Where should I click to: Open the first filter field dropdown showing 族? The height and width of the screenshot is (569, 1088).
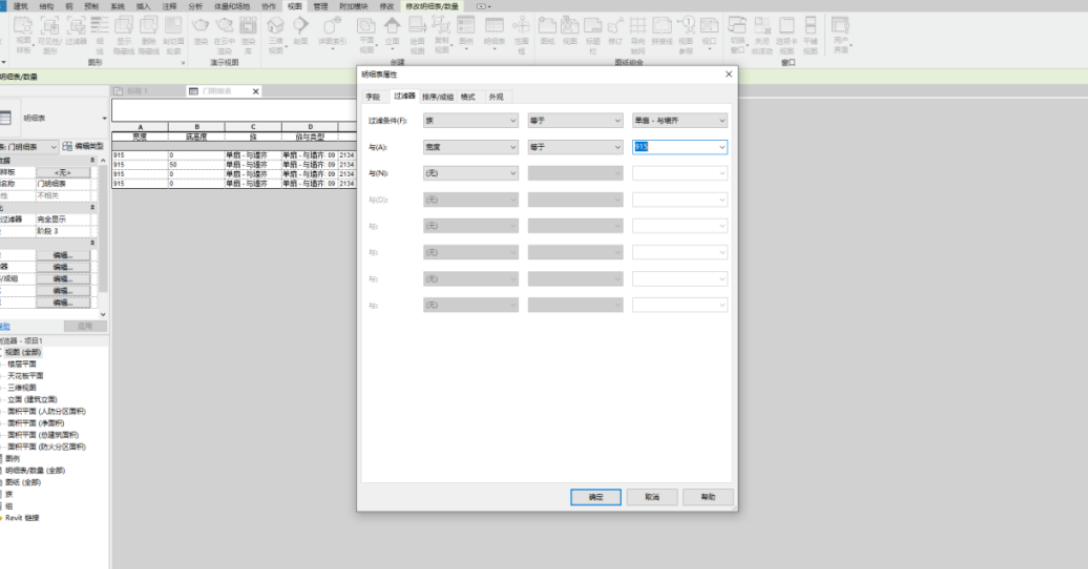tap(470, 121)
